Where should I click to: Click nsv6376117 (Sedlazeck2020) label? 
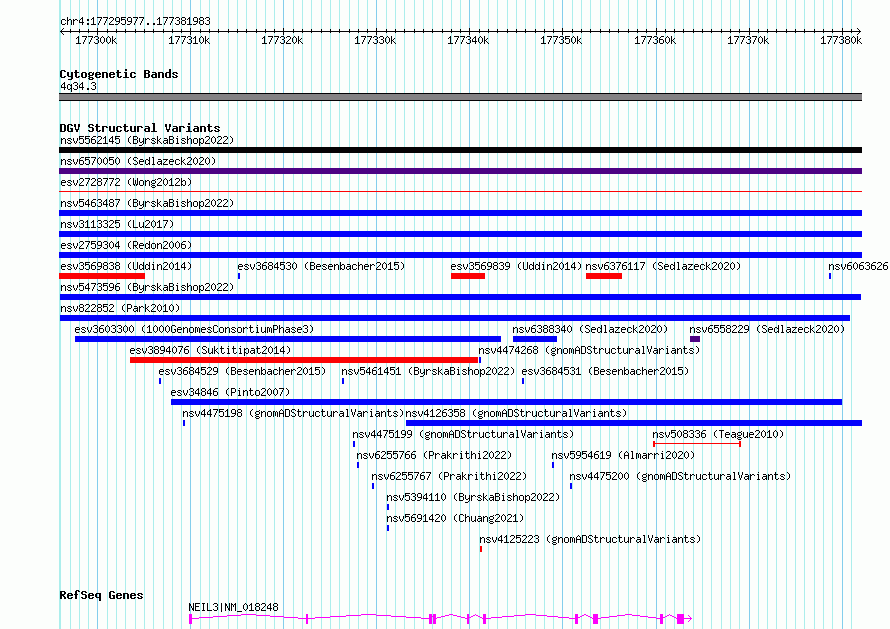point(663,266)
